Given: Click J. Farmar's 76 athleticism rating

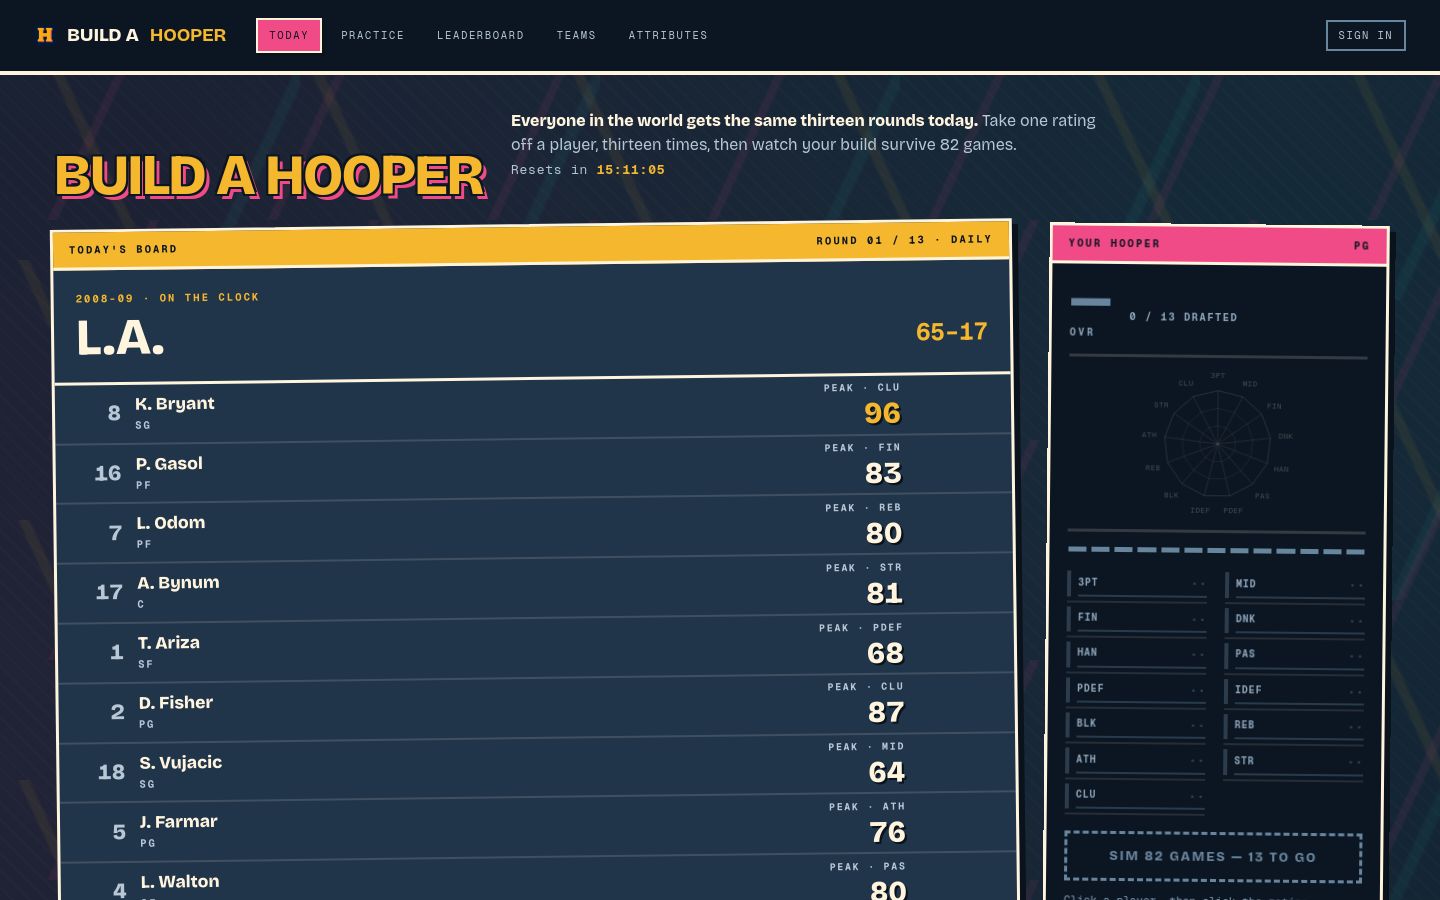Looking at the screenshot, I should (x=888, y=832).
